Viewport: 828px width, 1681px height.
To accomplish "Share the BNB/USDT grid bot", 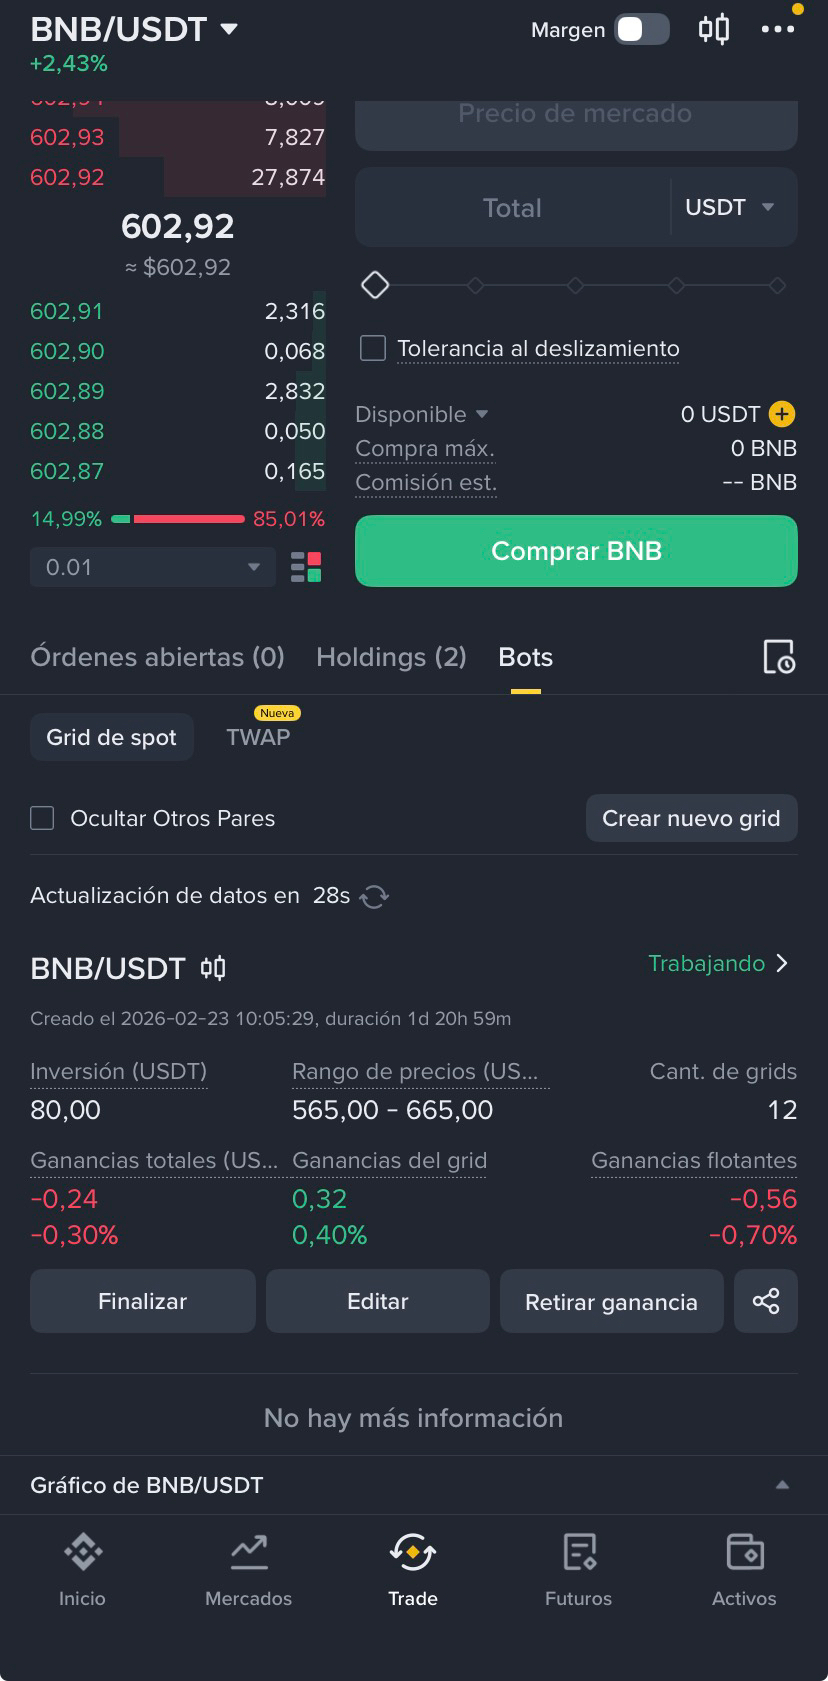I will 766,1301.
